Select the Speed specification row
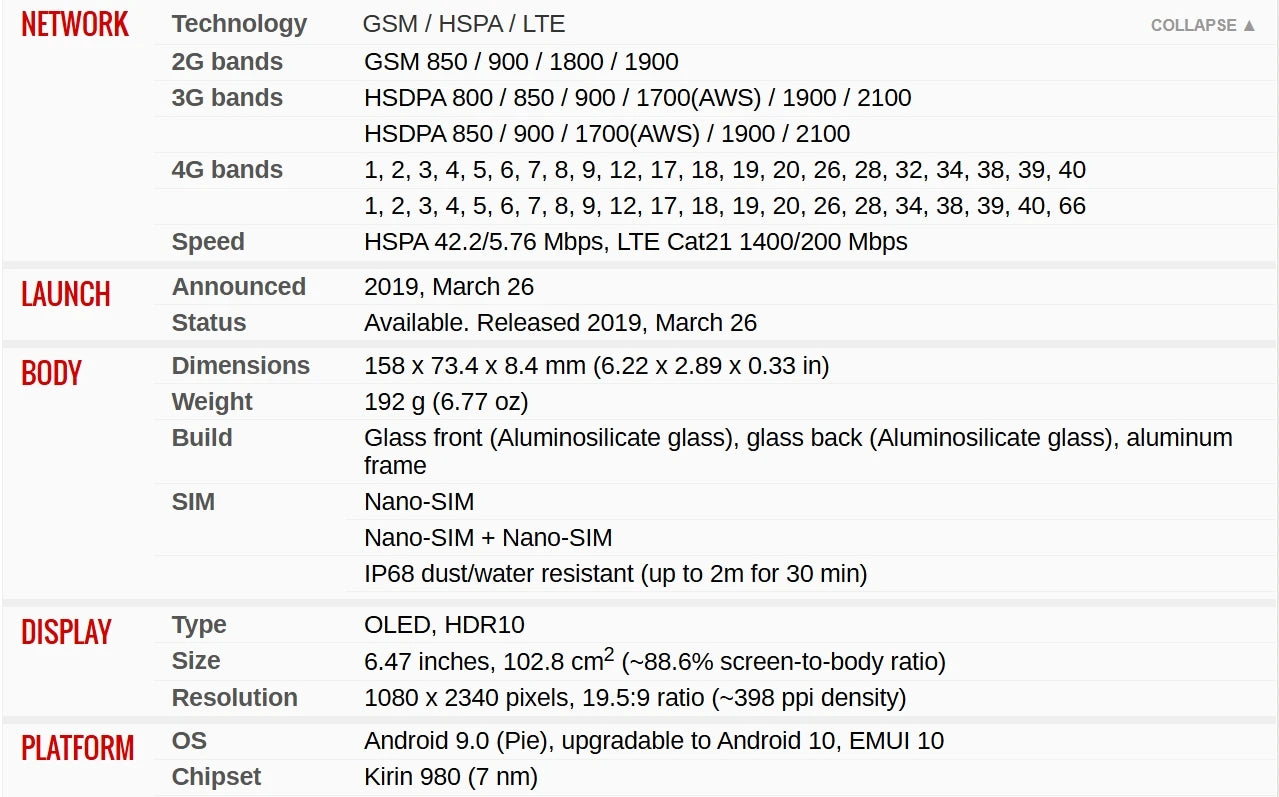1279x797 pixels. pyautogui.click(x=207, y=242)
